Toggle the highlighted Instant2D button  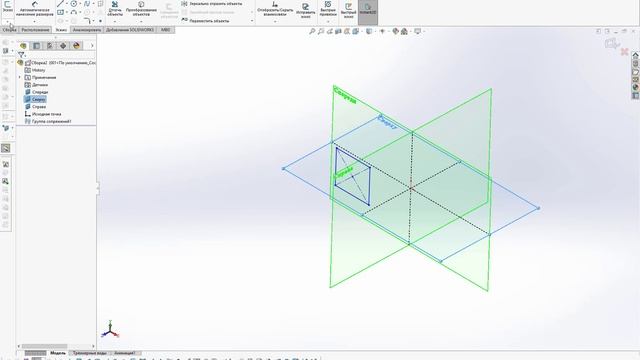coord(368,11)
